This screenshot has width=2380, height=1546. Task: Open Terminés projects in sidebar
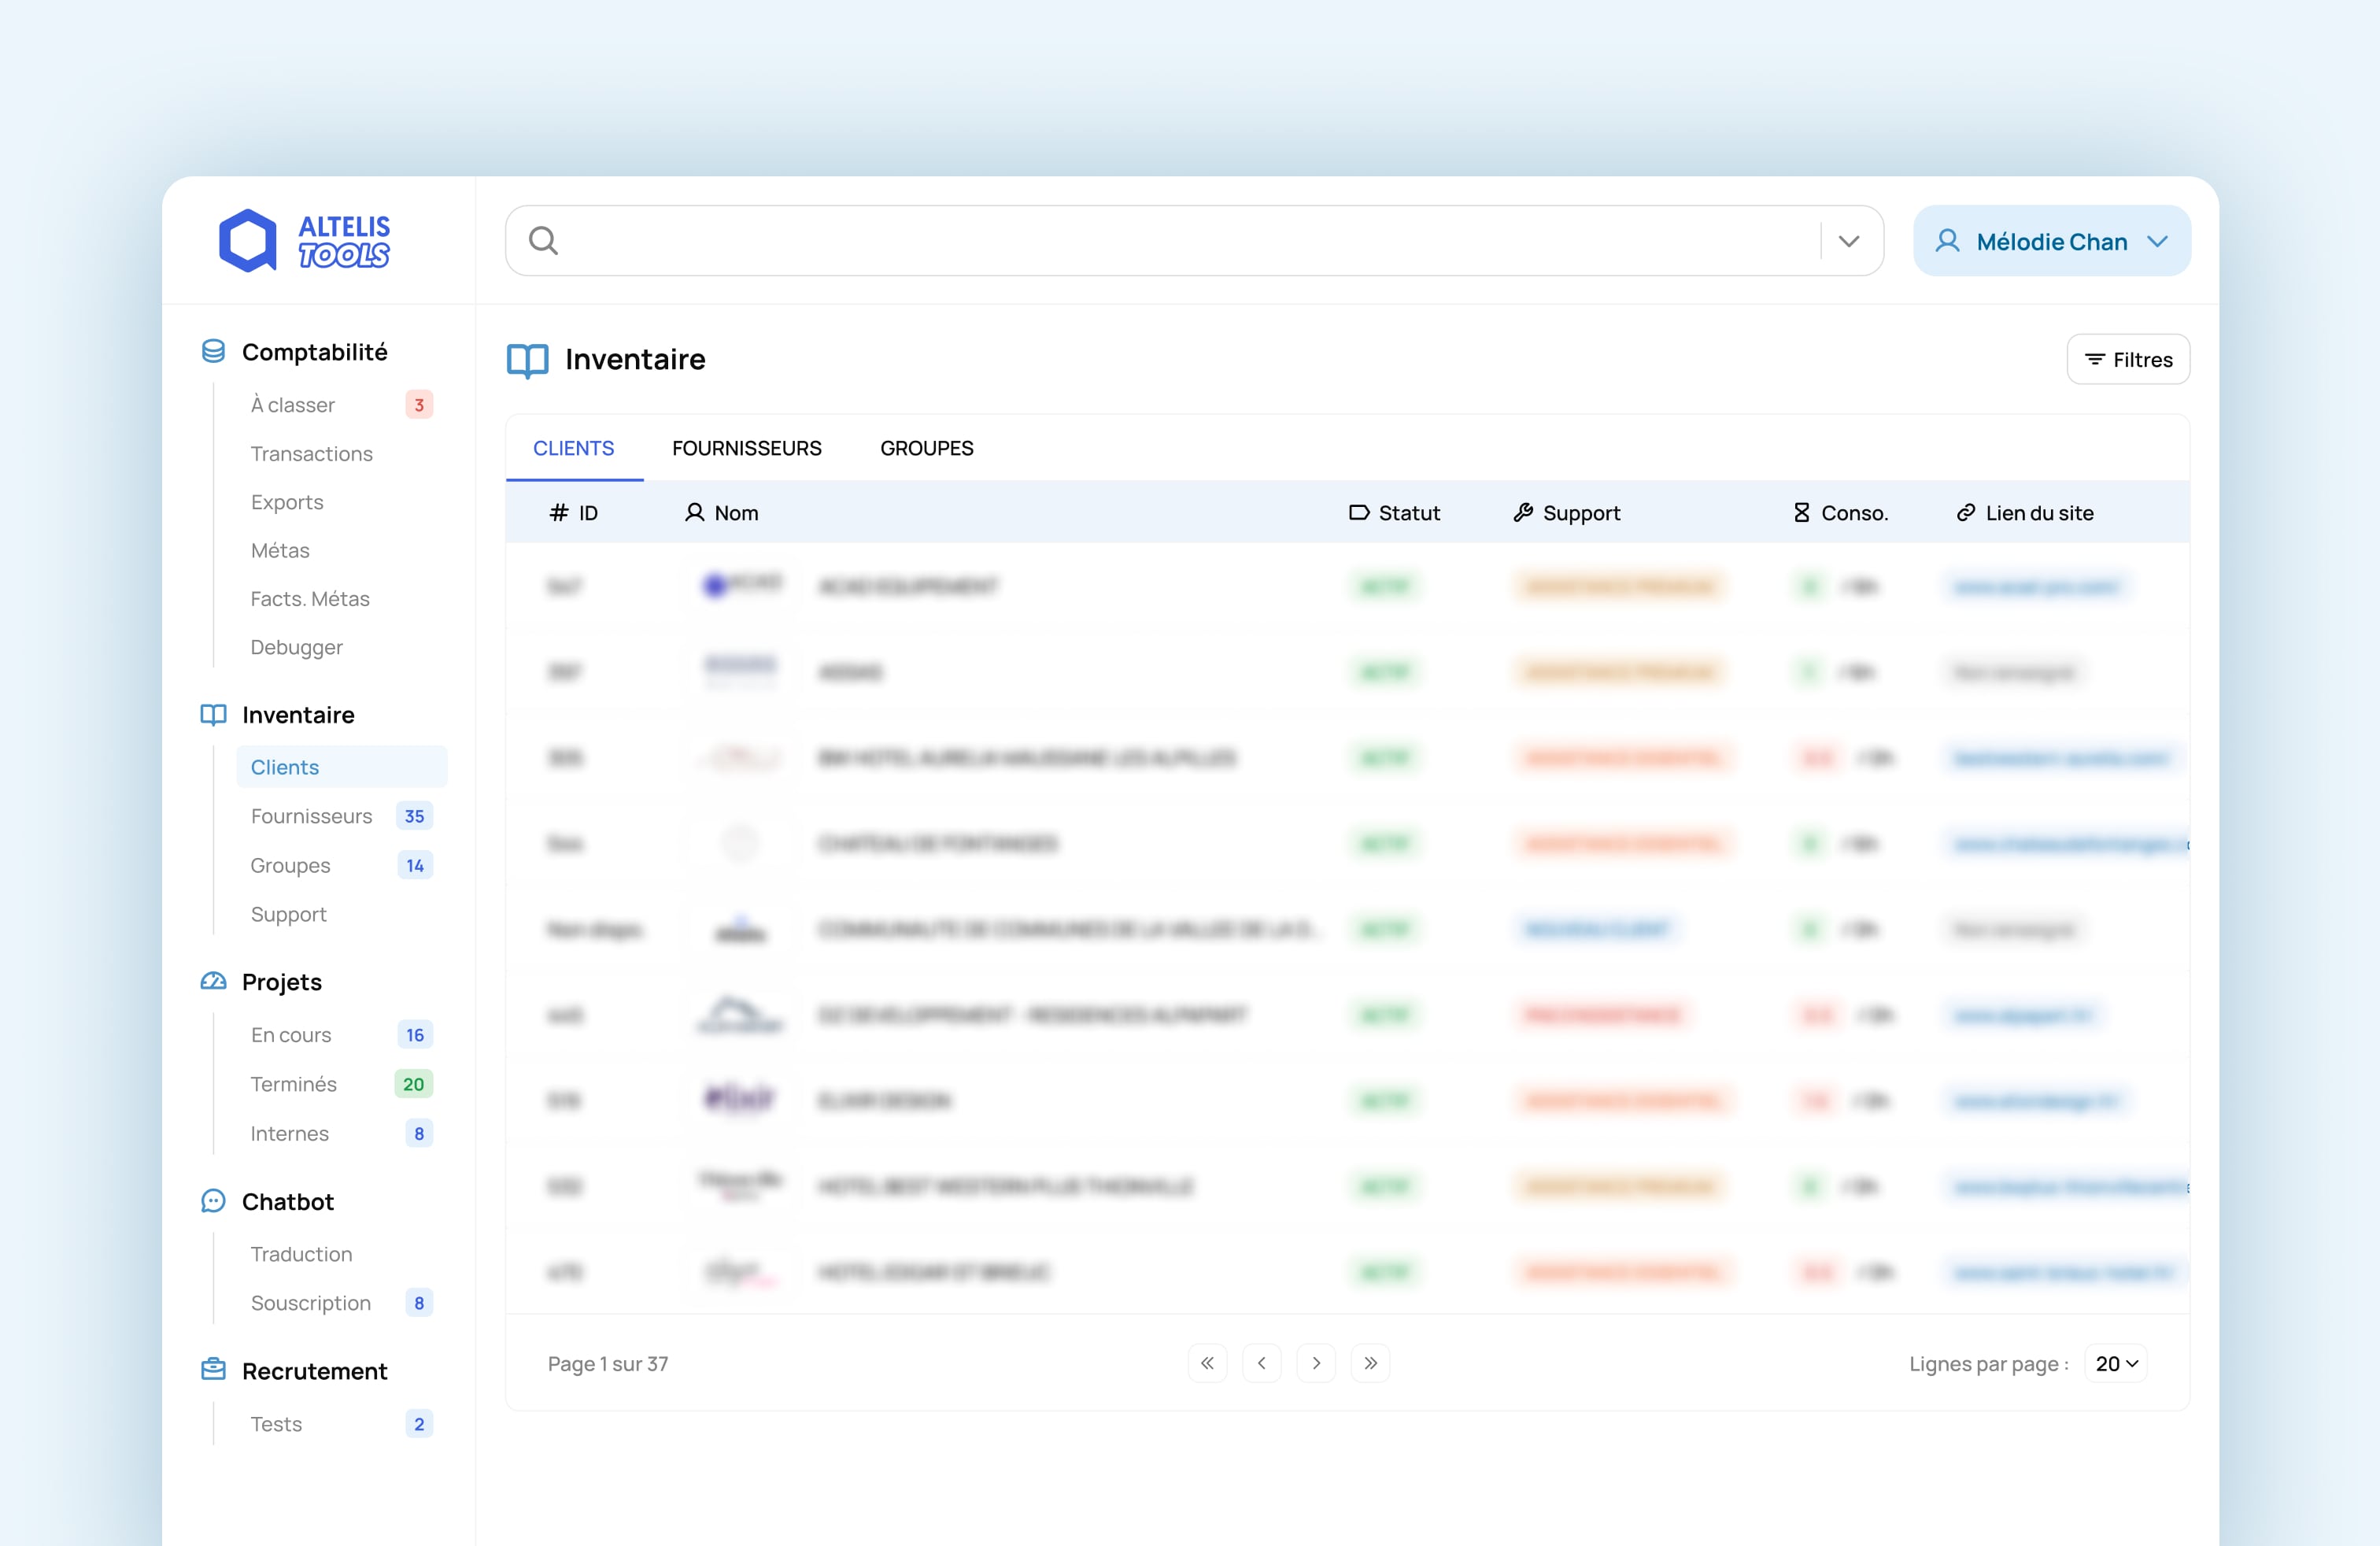(293, 1084)
